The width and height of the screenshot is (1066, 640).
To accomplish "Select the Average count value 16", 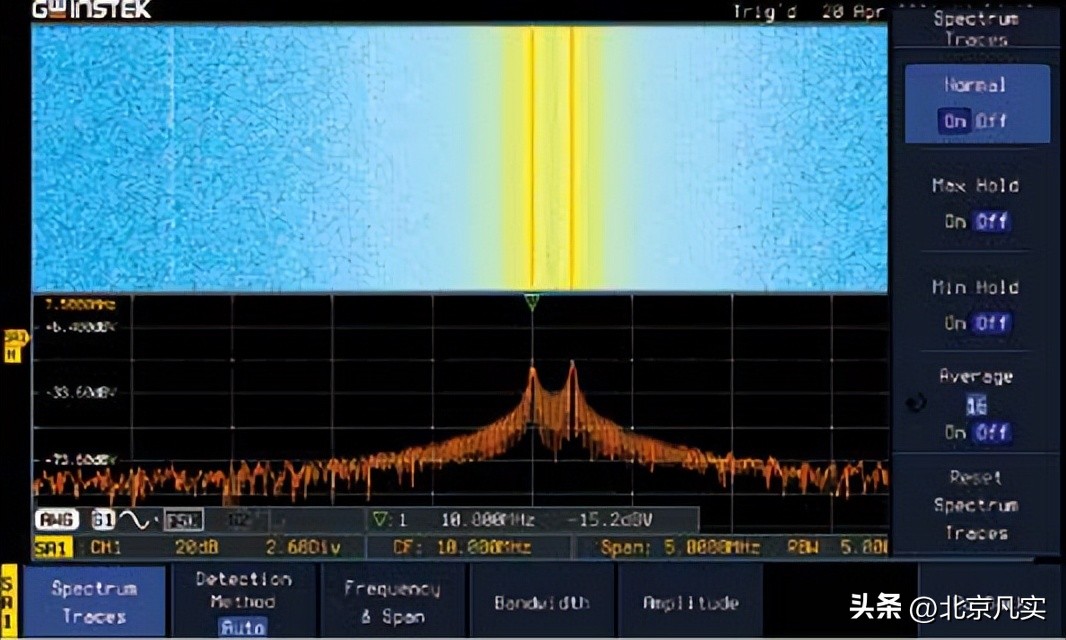I will [x=975, y=406].
